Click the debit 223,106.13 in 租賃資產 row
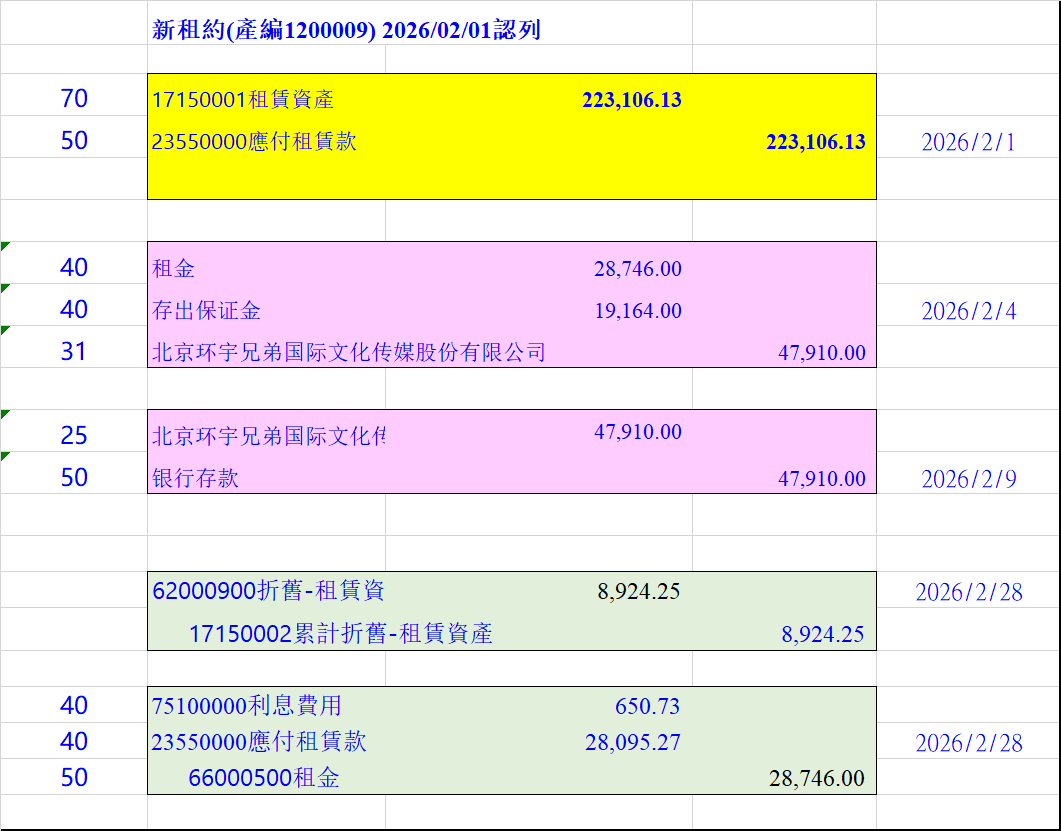The height and width of the screenshot is (831, 1061). point(631,100)
